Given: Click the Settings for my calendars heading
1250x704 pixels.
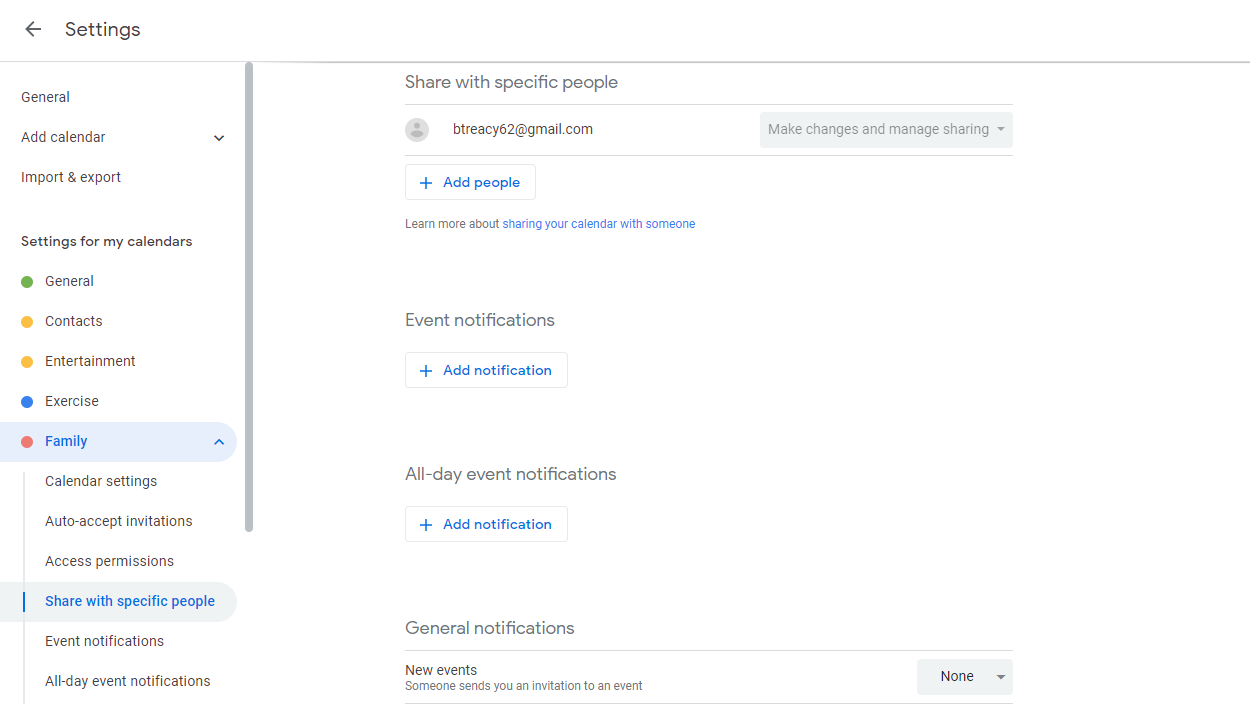Looking at the screenshot, I should tap(107, 241).
